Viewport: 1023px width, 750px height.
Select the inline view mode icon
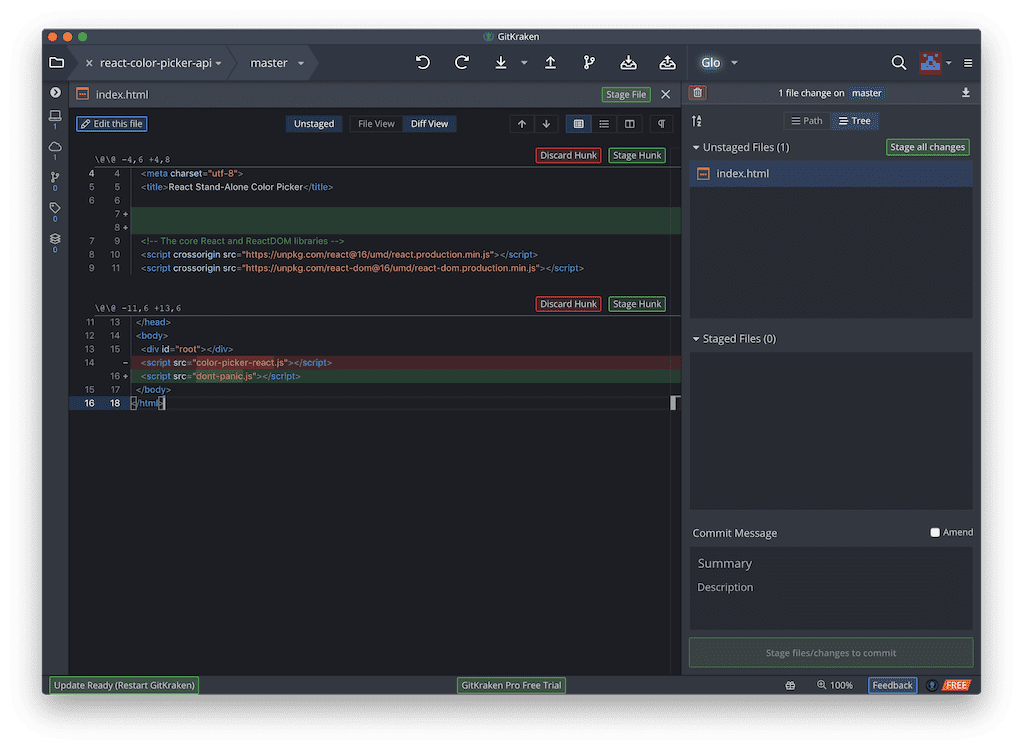[604, 124]
